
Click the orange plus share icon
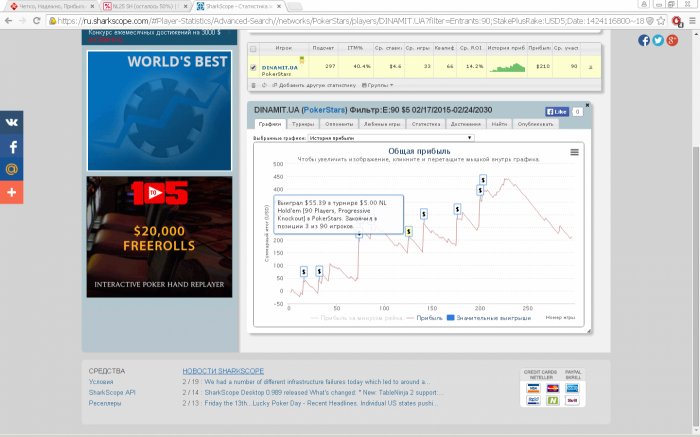point(12,192)
